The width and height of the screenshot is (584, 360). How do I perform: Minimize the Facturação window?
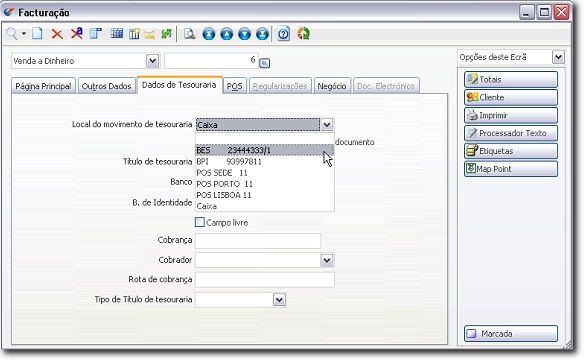pyautogui.click(x=526, y=13)
